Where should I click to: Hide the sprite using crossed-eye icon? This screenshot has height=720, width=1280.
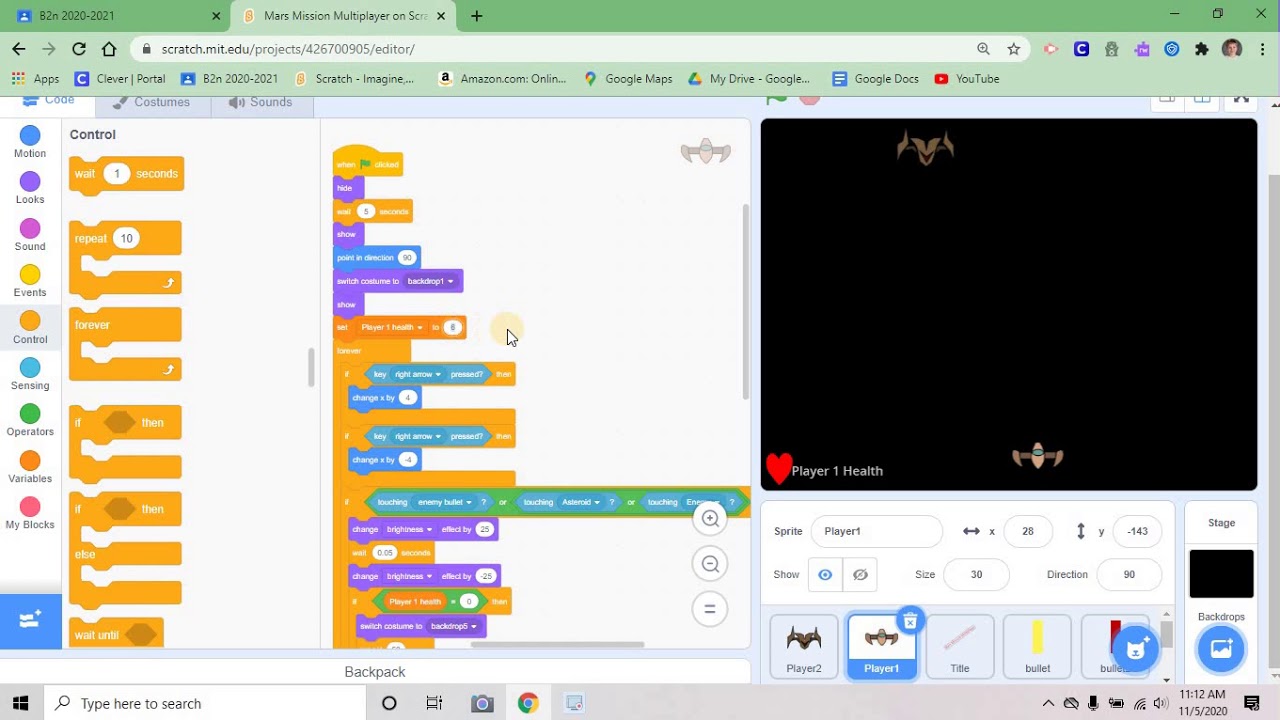(x=860, y=574)
